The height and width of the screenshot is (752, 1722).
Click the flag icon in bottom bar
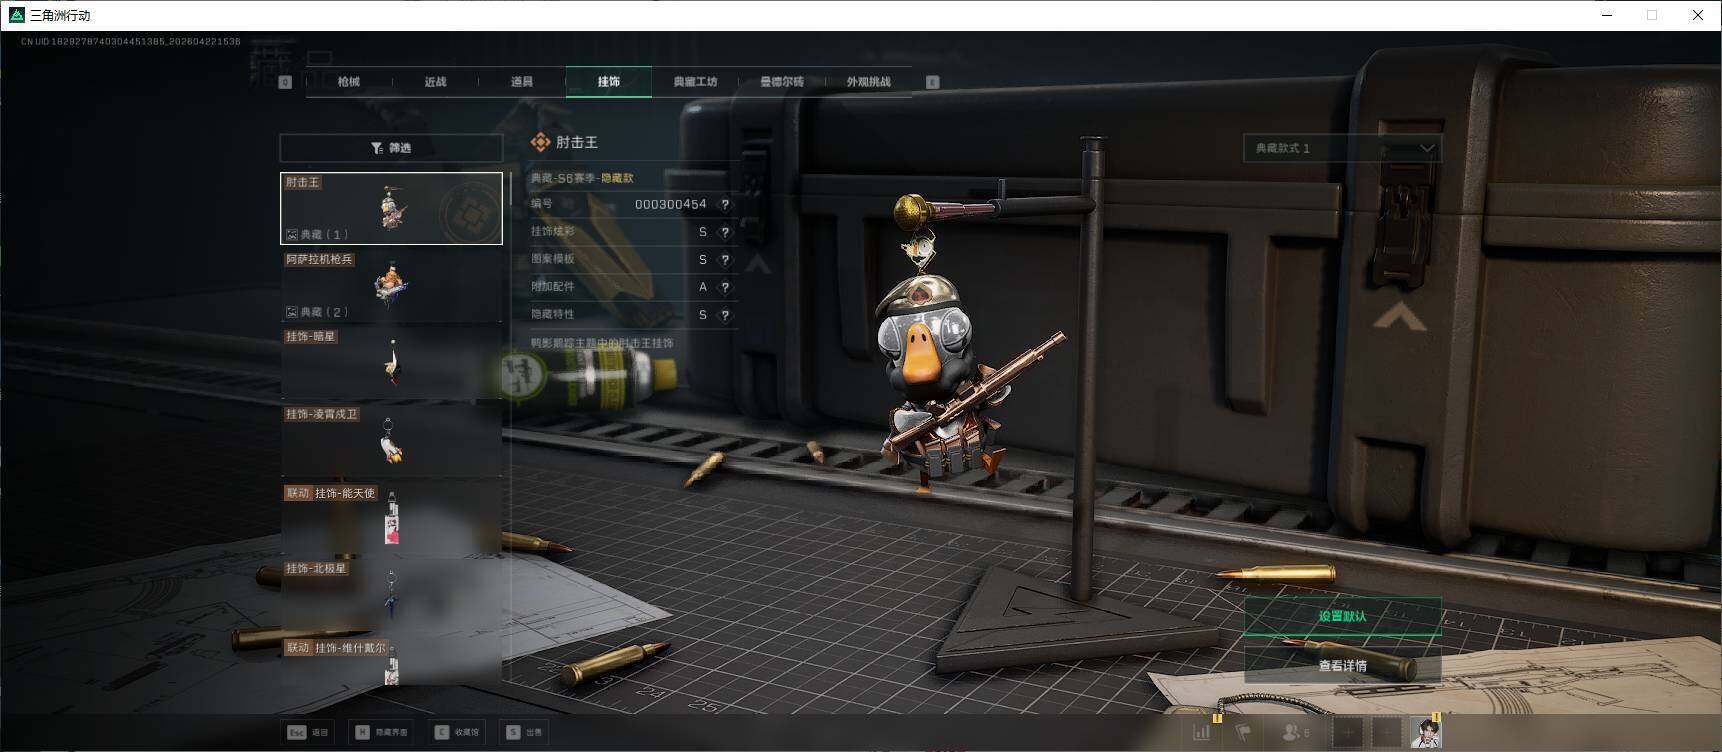[x=1244, y=732]
